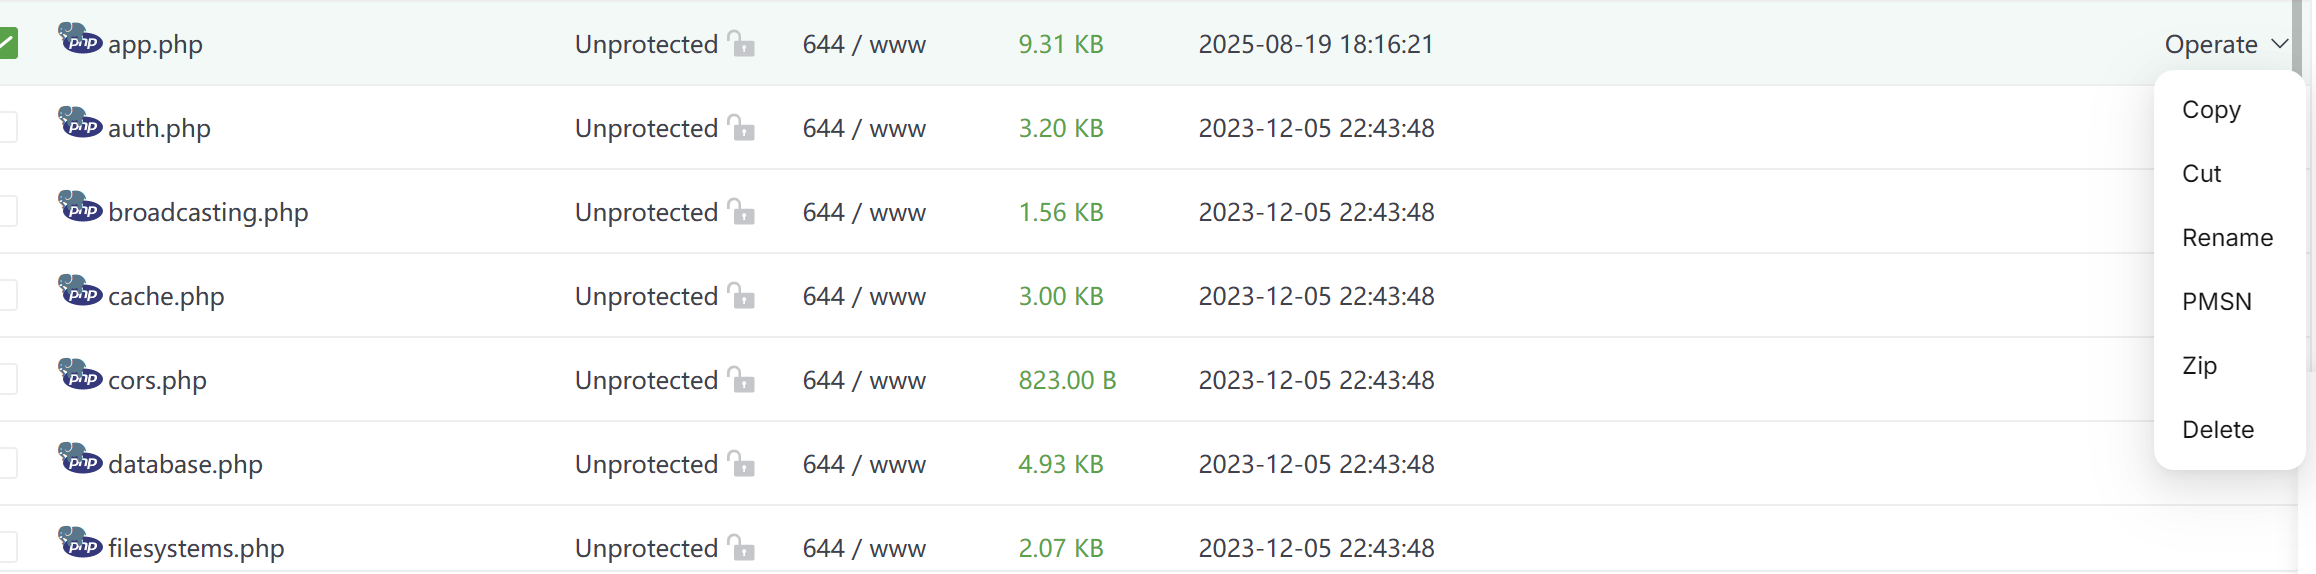The image size is (2316, 574).
Task: Click the PHP icon for database.php
Action: click(x=80, y=460)
